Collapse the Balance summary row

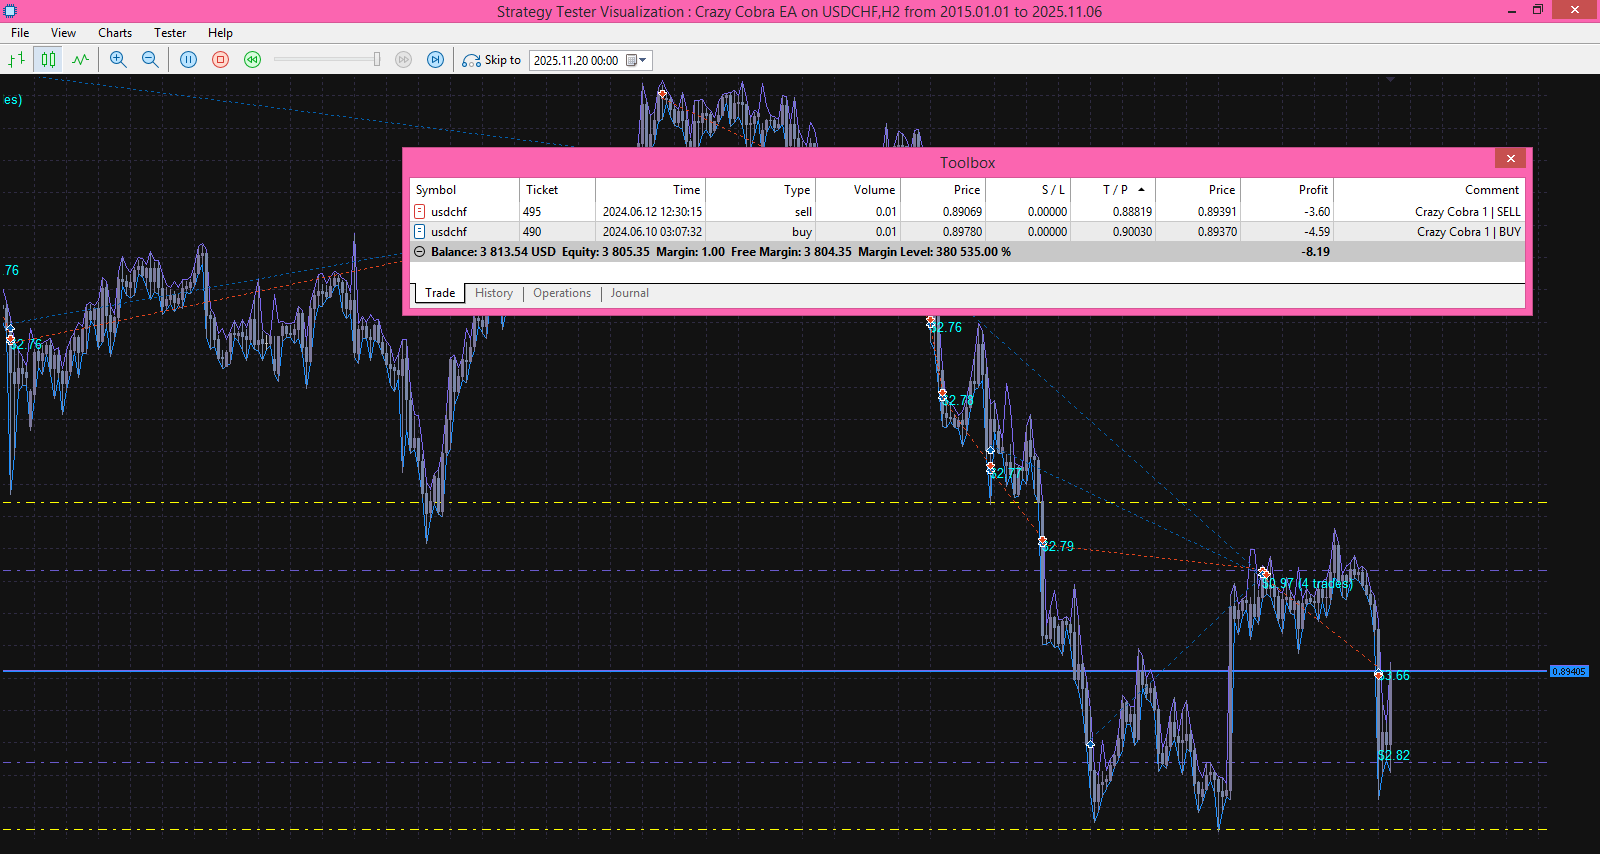419,252
